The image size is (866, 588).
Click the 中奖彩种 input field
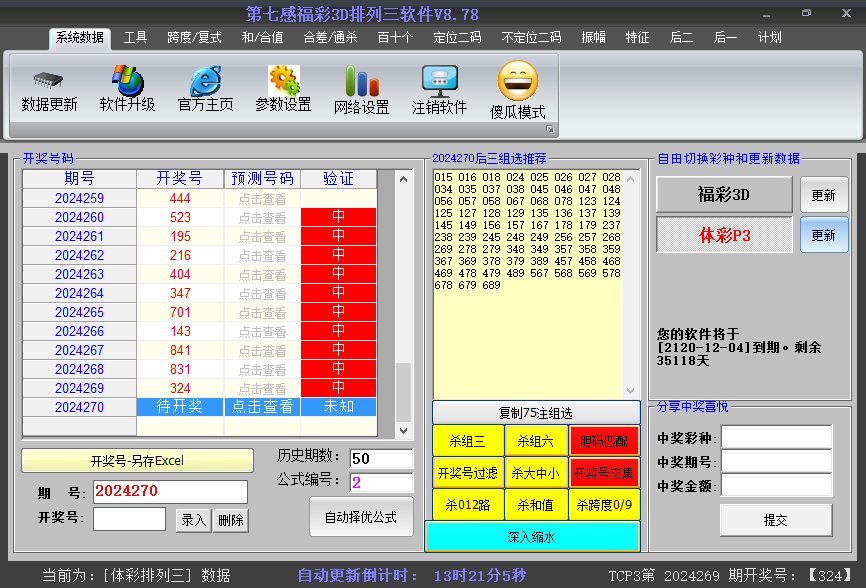coord(776,438)
